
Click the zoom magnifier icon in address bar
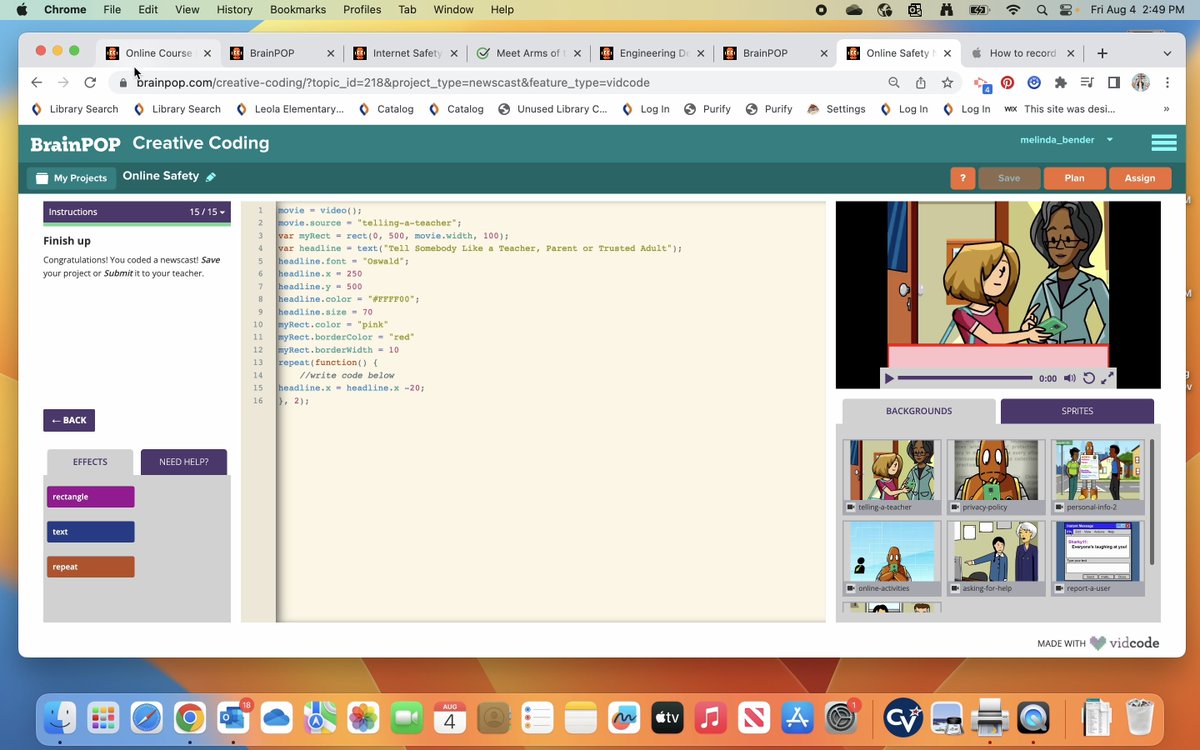pos(894,83)
